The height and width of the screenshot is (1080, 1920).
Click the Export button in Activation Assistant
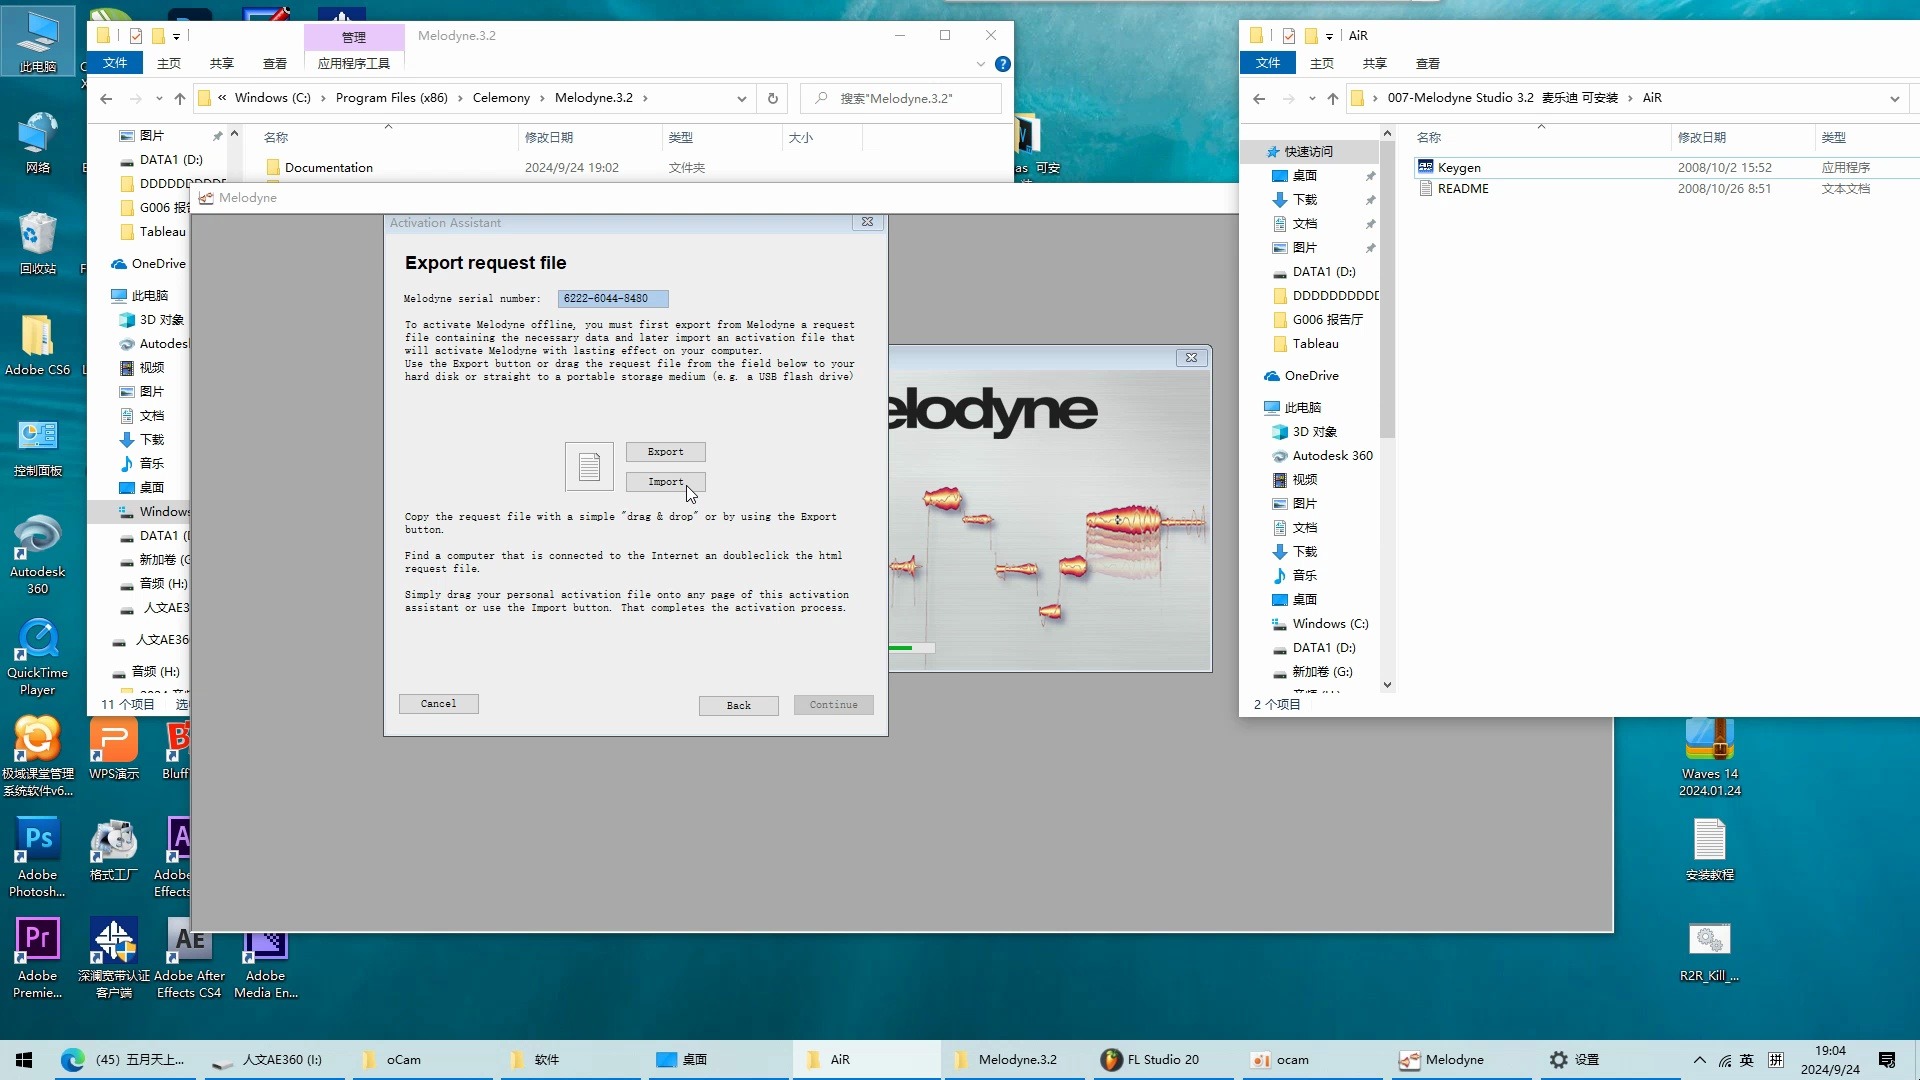[x=665, y=451]
